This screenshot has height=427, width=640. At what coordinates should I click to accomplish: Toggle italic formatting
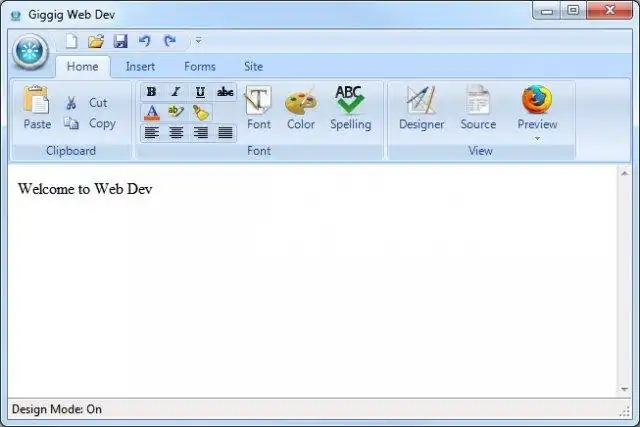[176, 92]
